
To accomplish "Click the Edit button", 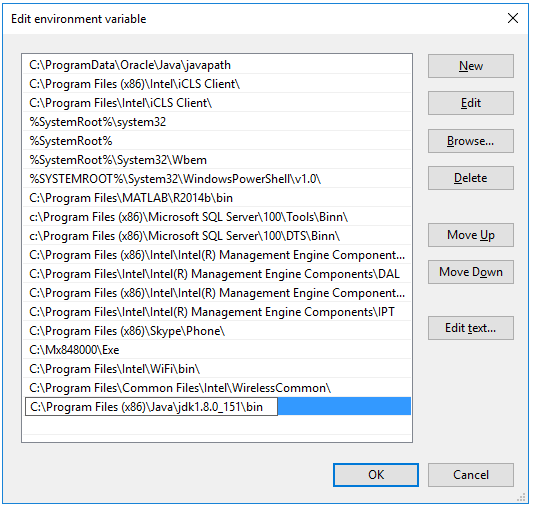I will point(470,103).
